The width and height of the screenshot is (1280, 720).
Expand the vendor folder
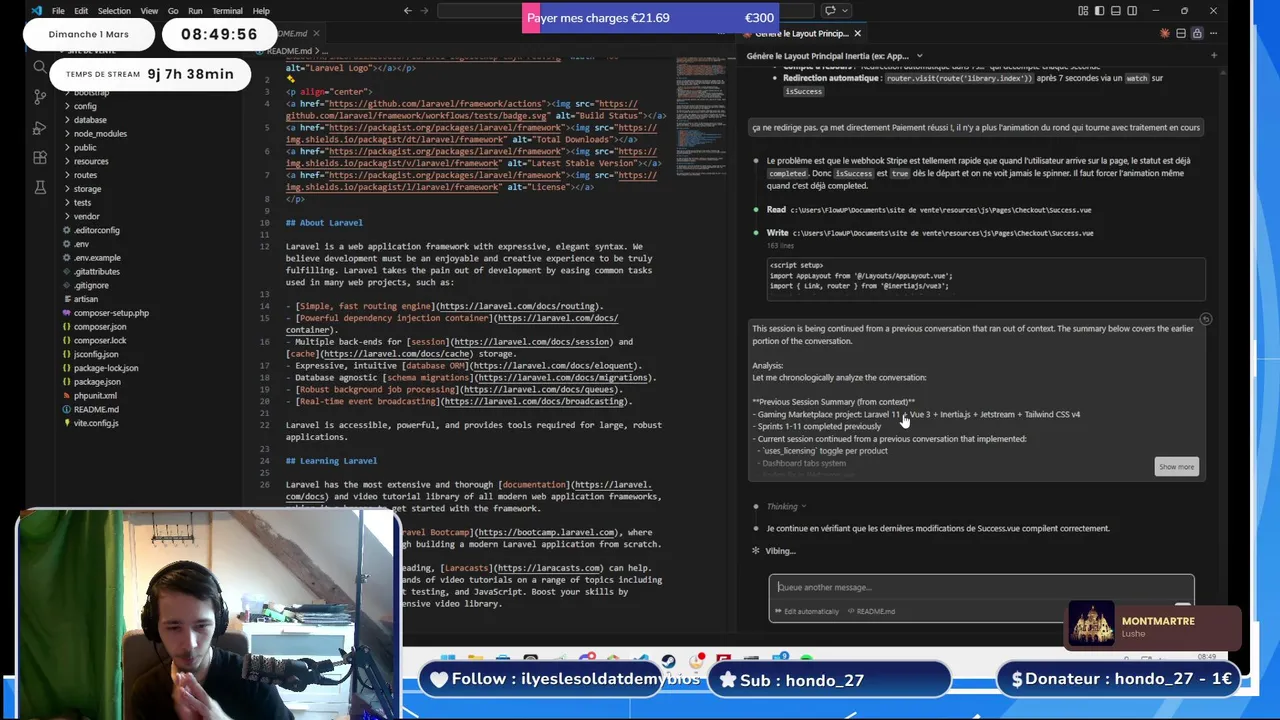coord(86,216)
